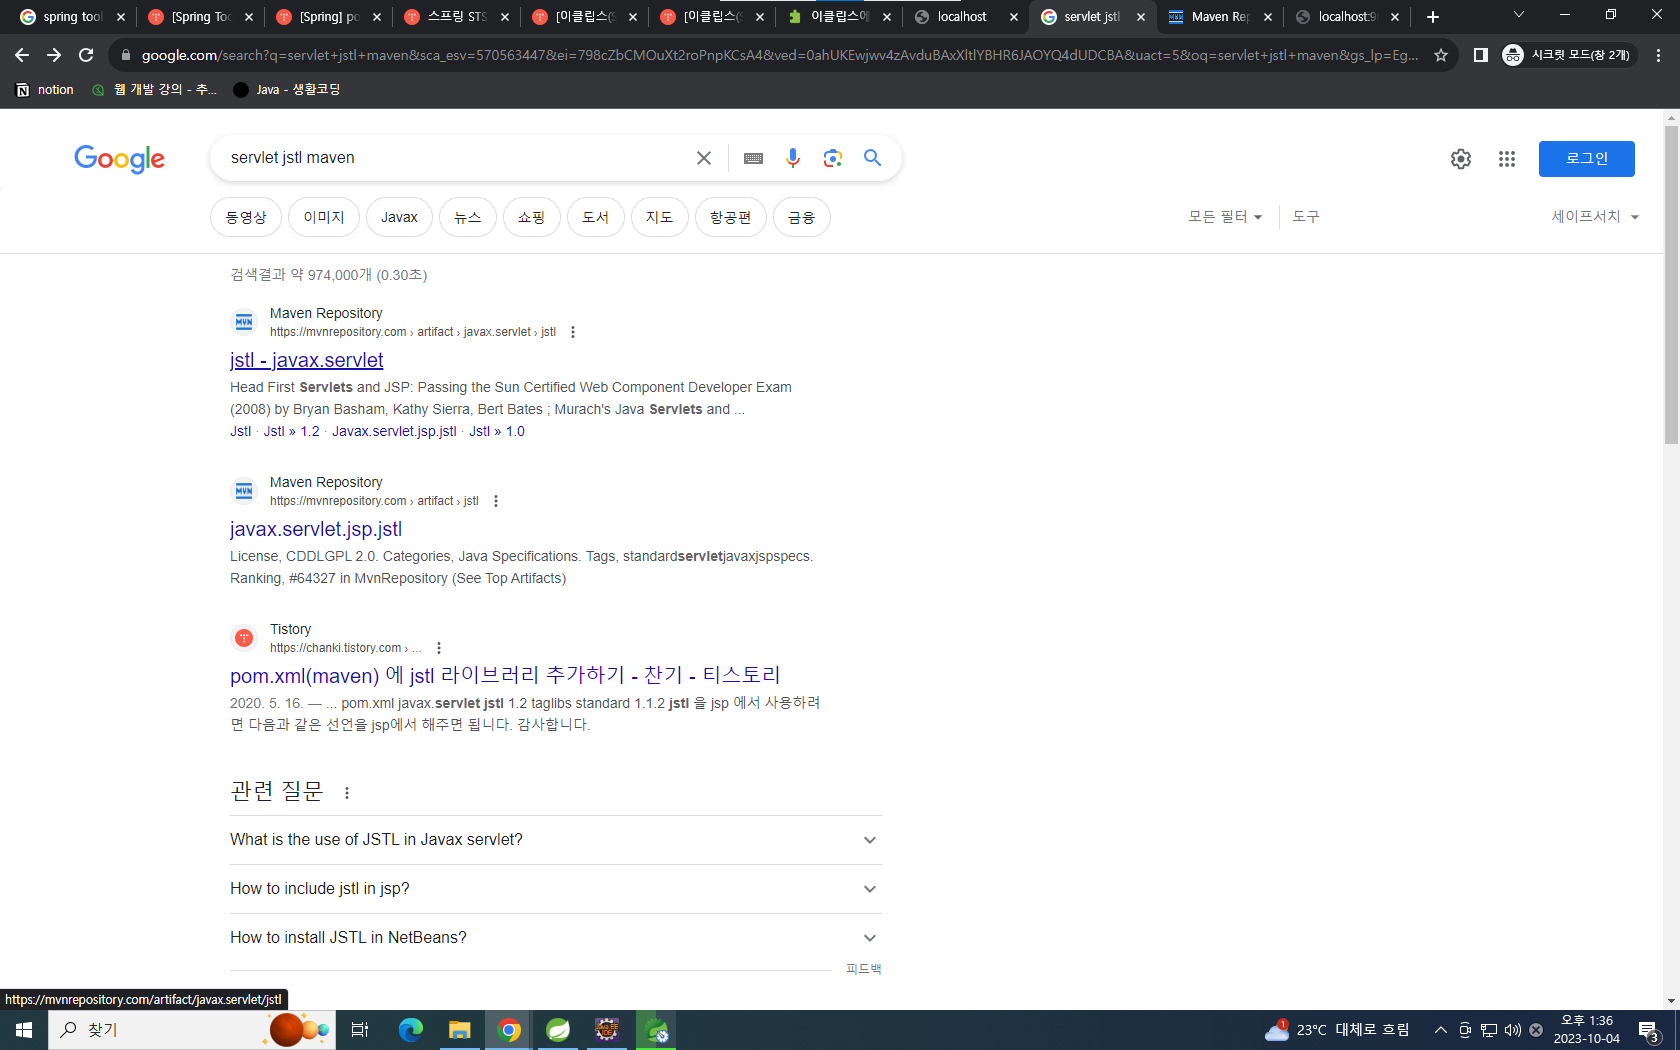This screenshot has width=1680, height=1050.
Task: Click the blue magnifier search button
Action: (x=873, y=158)
